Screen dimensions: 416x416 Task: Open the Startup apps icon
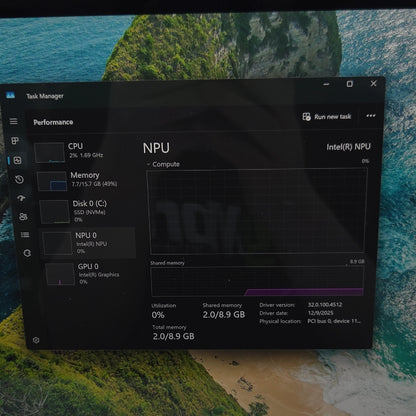[x=21, y=198]
